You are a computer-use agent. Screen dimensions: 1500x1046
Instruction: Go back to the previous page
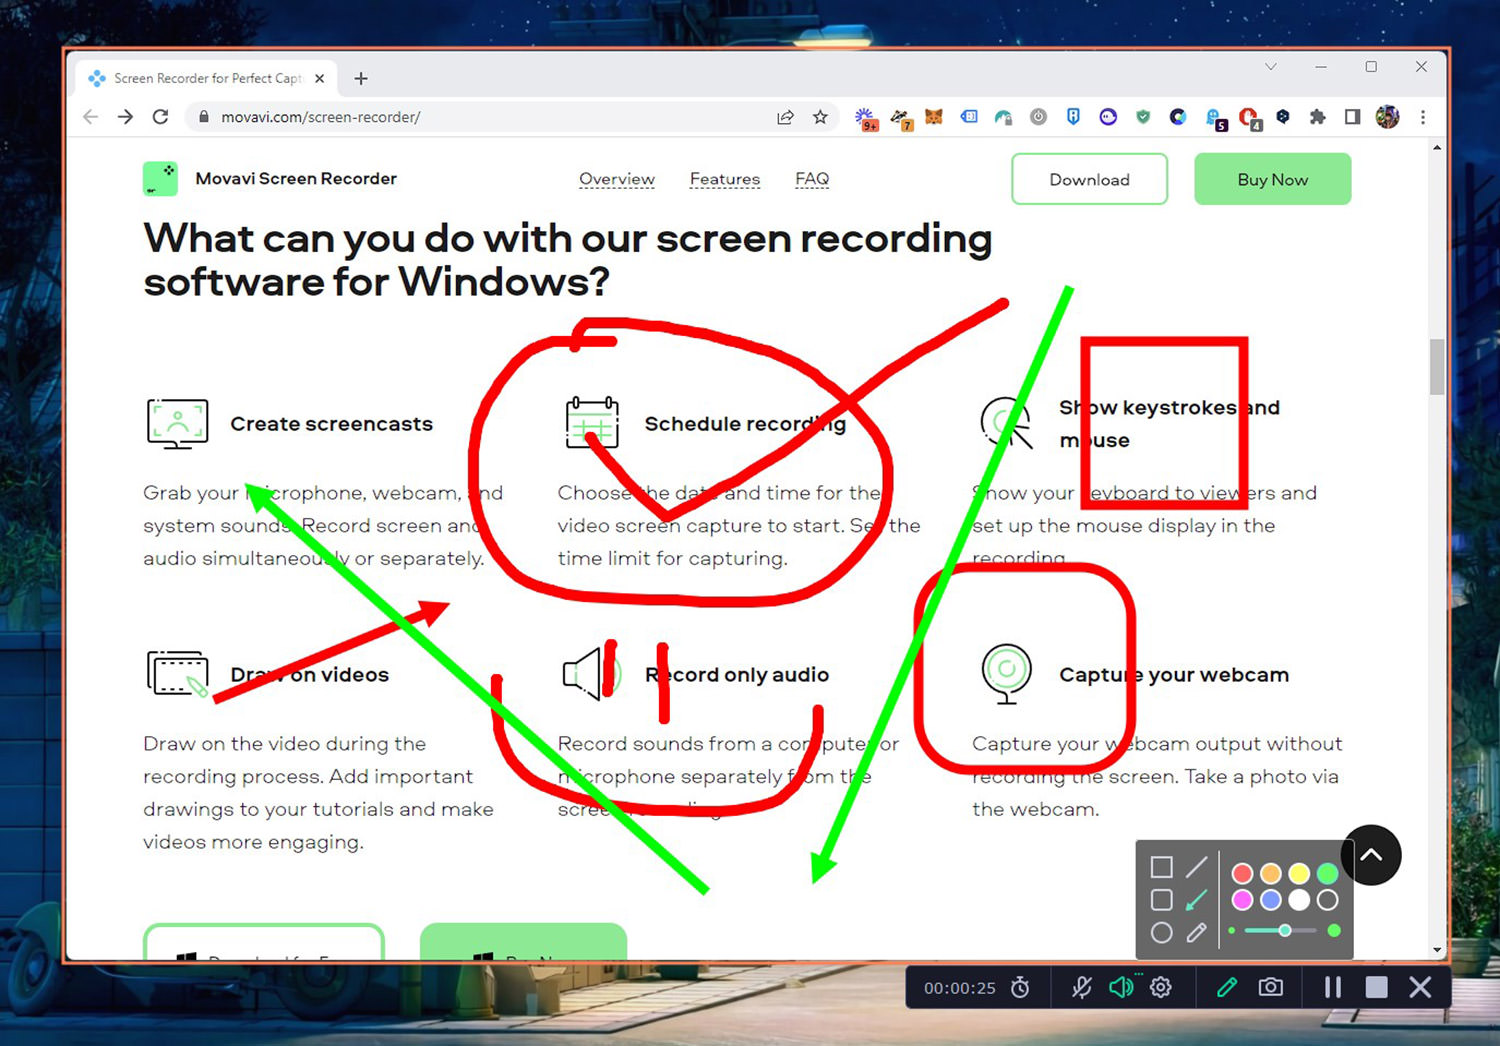(91, 117)
